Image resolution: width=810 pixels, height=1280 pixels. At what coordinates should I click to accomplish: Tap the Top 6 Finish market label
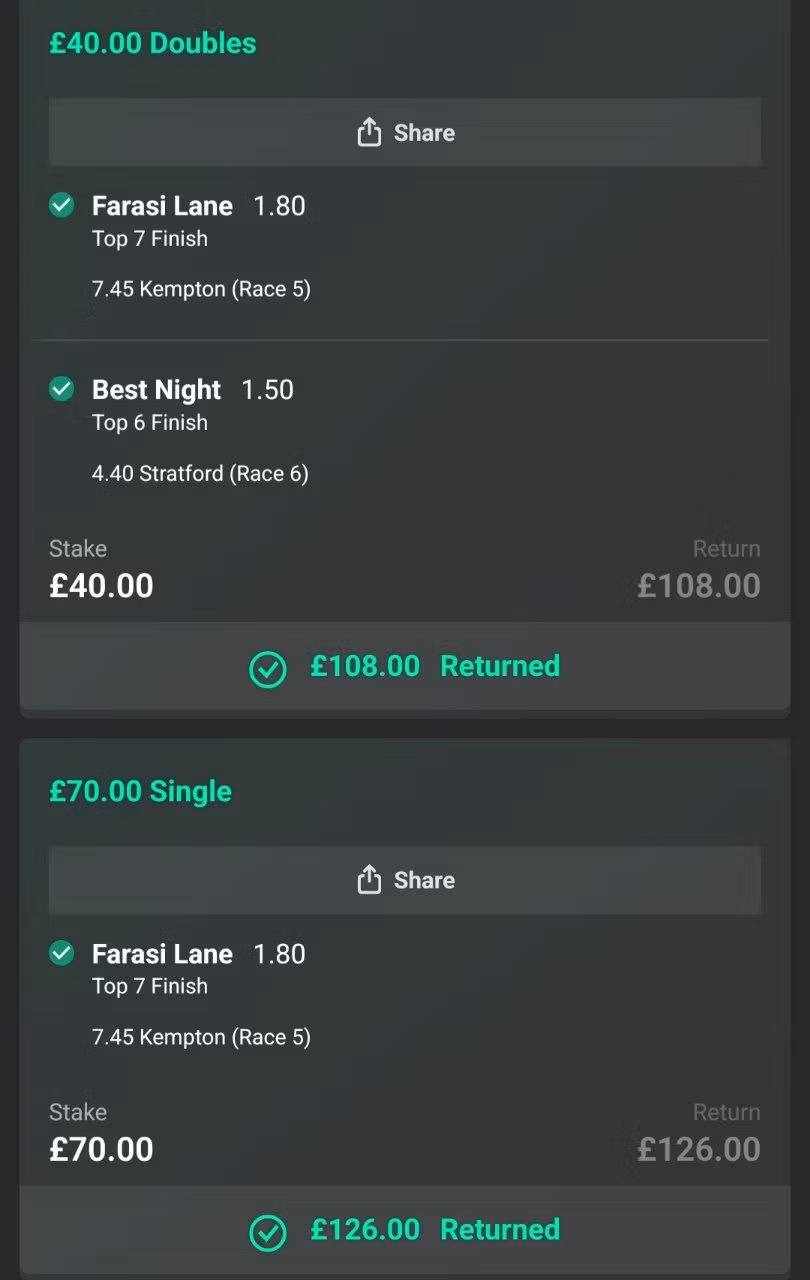tap(150, 423)
